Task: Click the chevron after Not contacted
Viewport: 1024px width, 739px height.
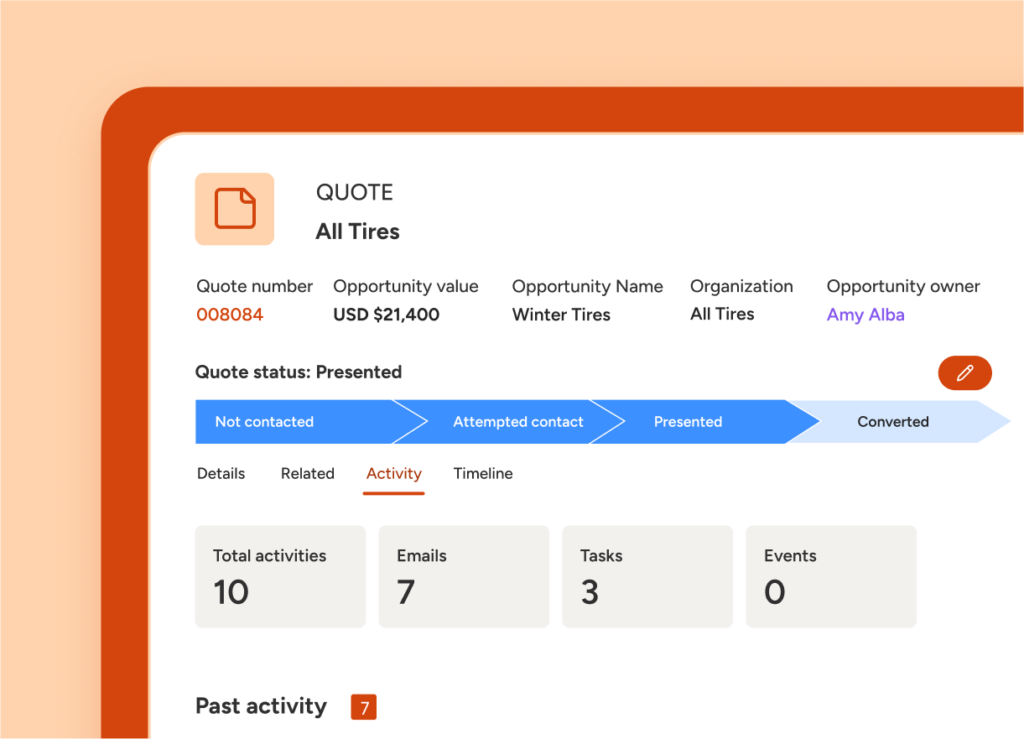Action: pyautogui.click(x=414, y=421)
